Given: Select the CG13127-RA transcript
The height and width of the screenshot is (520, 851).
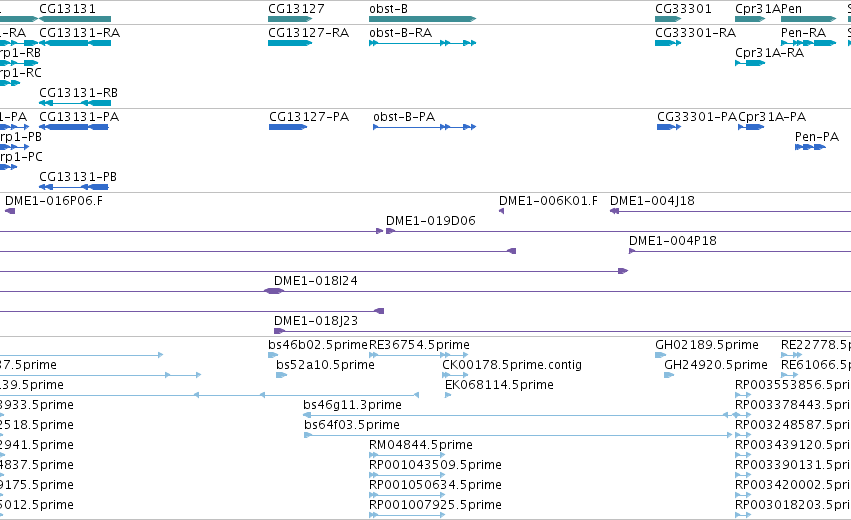Looking at the screenshot, I should click(x=290, y=43).
